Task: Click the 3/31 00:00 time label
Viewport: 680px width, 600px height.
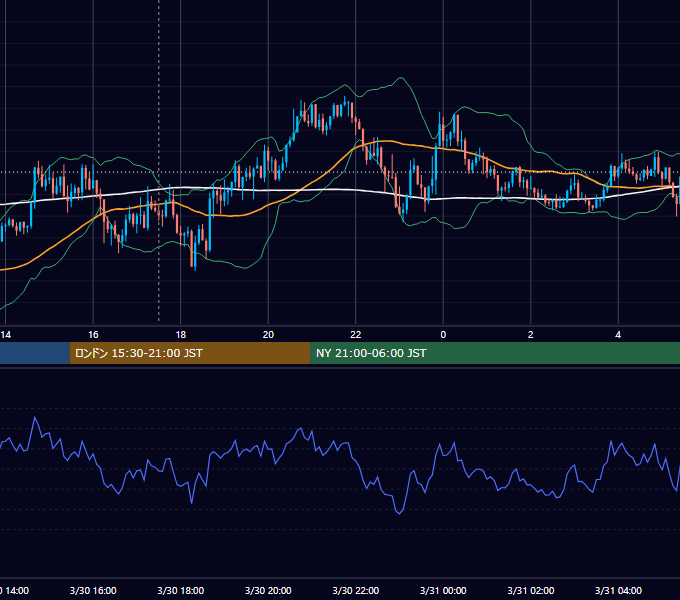Action: pyautogui.click(x=443, y=590)
